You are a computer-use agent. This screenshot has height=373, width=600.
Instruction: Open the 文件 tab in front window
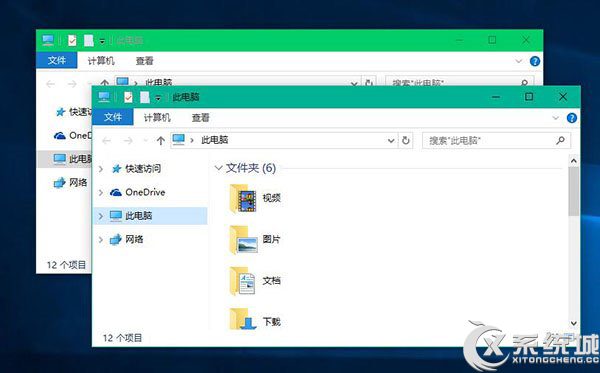(113, 117)
